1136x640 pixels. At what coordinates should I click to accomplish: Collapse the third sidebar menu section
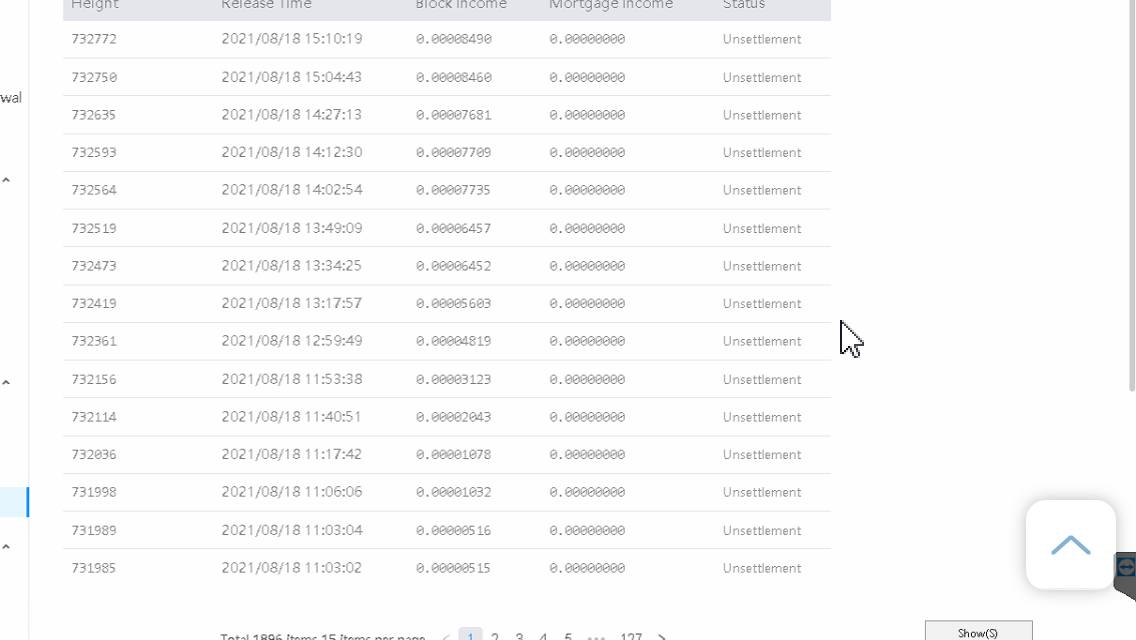click(x=6, y=547)
